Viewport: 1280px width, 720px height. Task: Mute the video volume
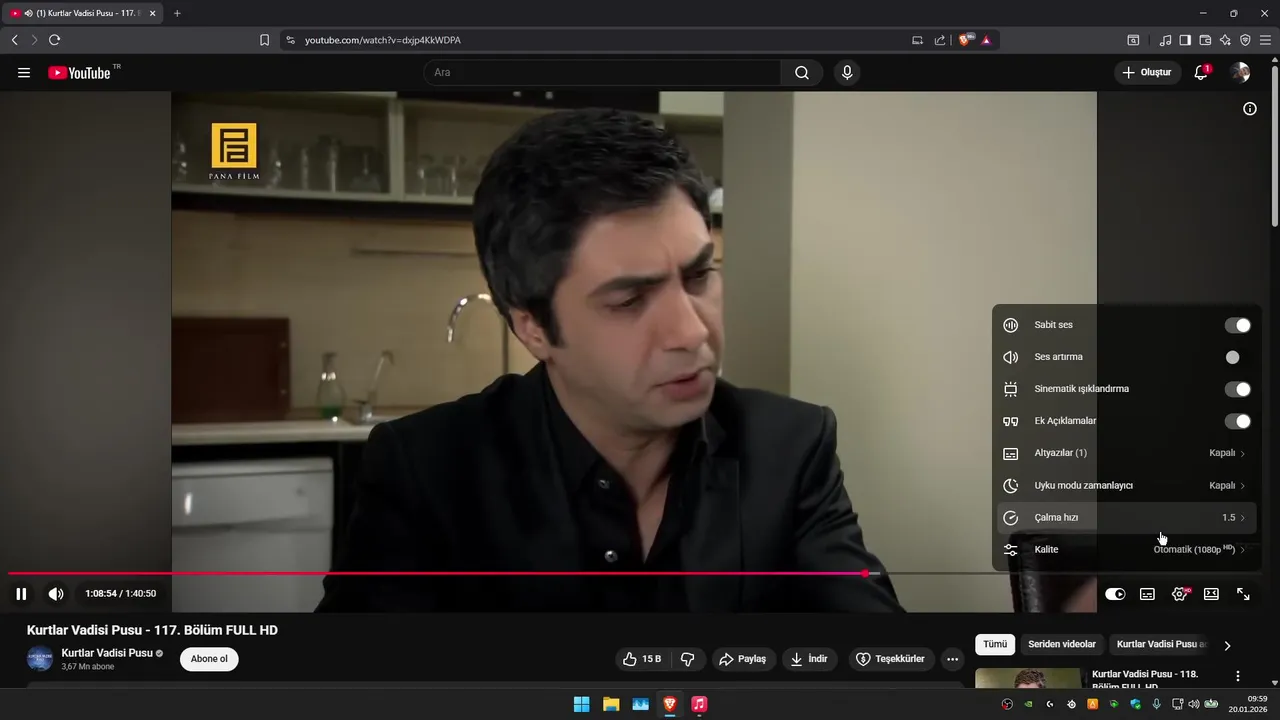click(56, 594)
